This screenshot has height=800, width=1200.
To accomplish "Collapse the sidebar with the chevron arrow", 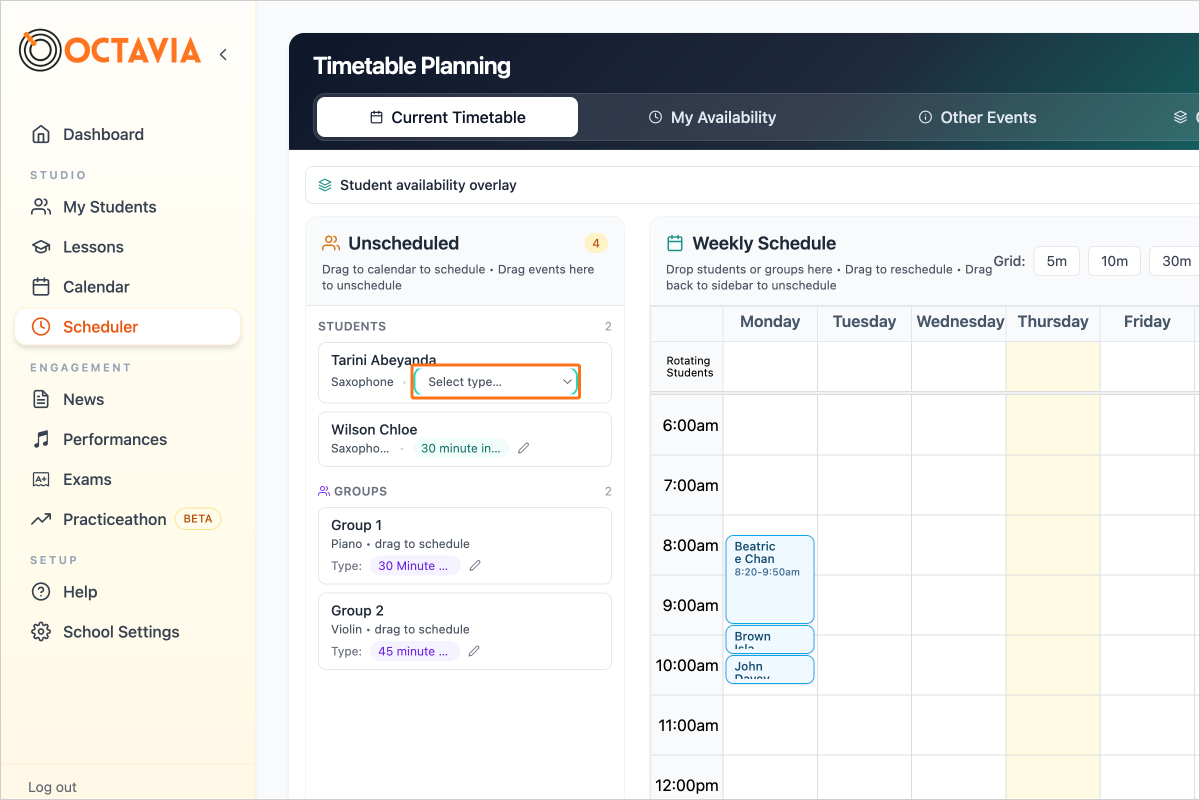I will click(x=223, y=55).
